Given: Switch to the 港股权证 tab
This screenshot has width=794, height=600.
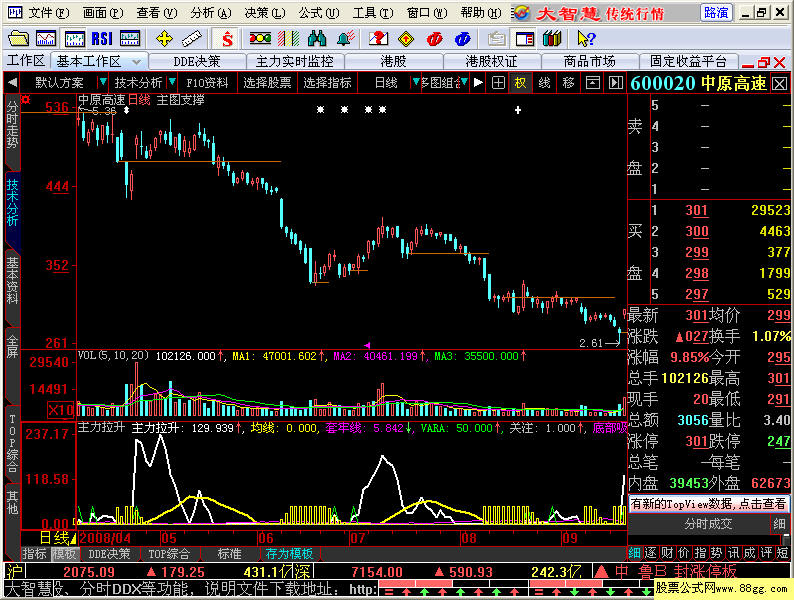Looking at the screenshot, I should (x=491, y=62).
